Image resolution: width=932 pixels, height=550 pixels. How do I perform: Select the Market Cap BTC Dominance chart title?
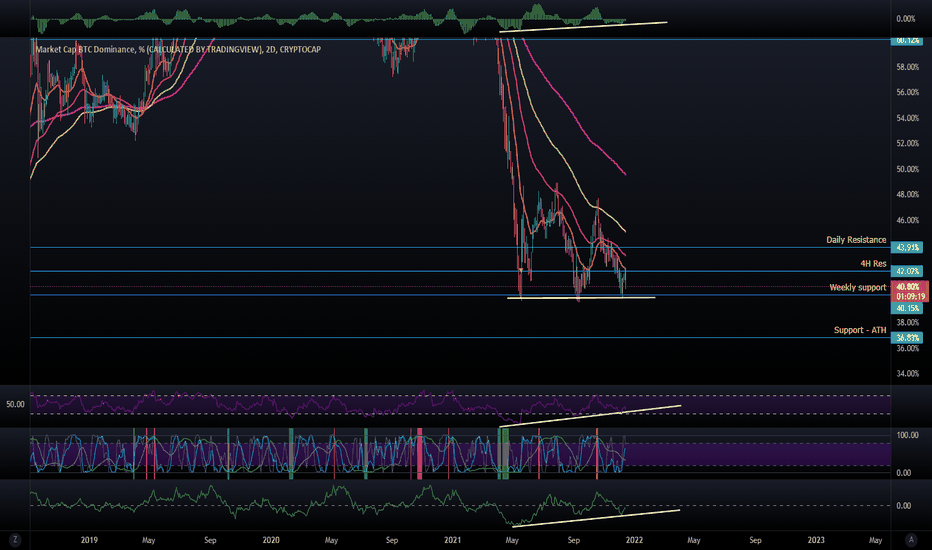(178, 49)
